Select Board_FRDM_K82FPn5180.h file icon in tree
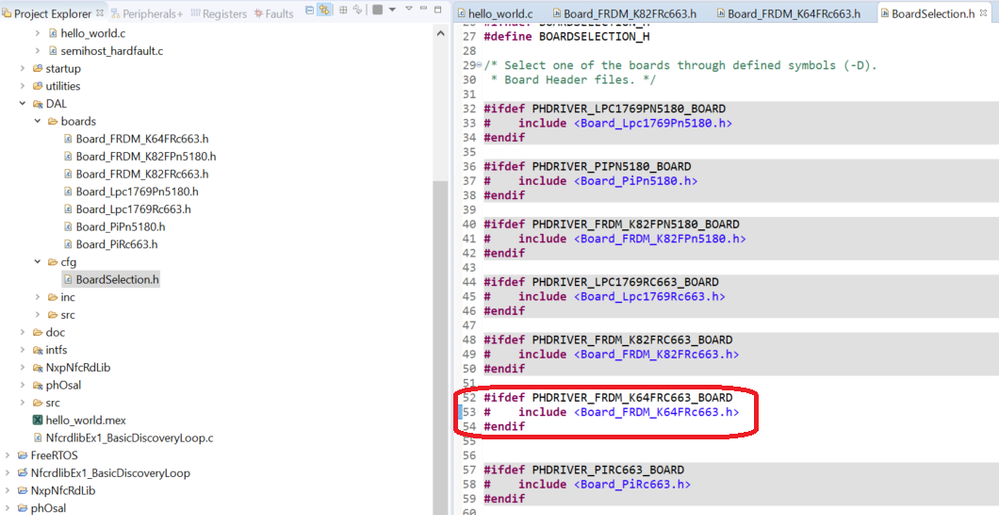Viewport: 999px width, 515px height. 68,156
